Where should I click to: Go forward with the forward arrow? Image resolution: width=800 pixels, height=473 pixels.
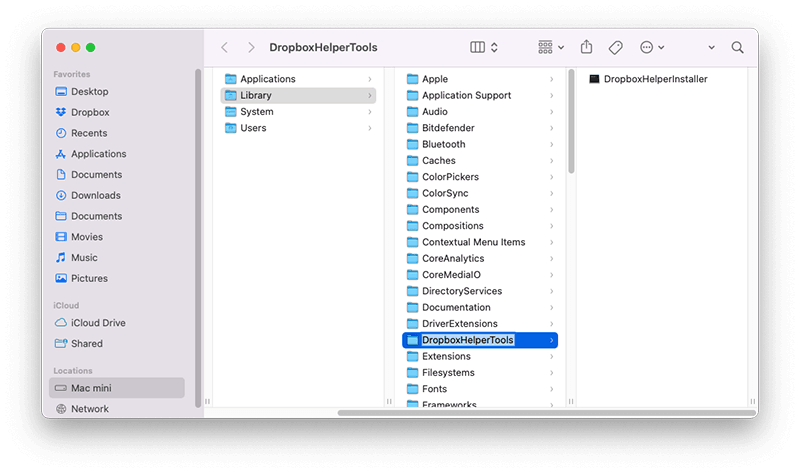click(x=251, y=47)
